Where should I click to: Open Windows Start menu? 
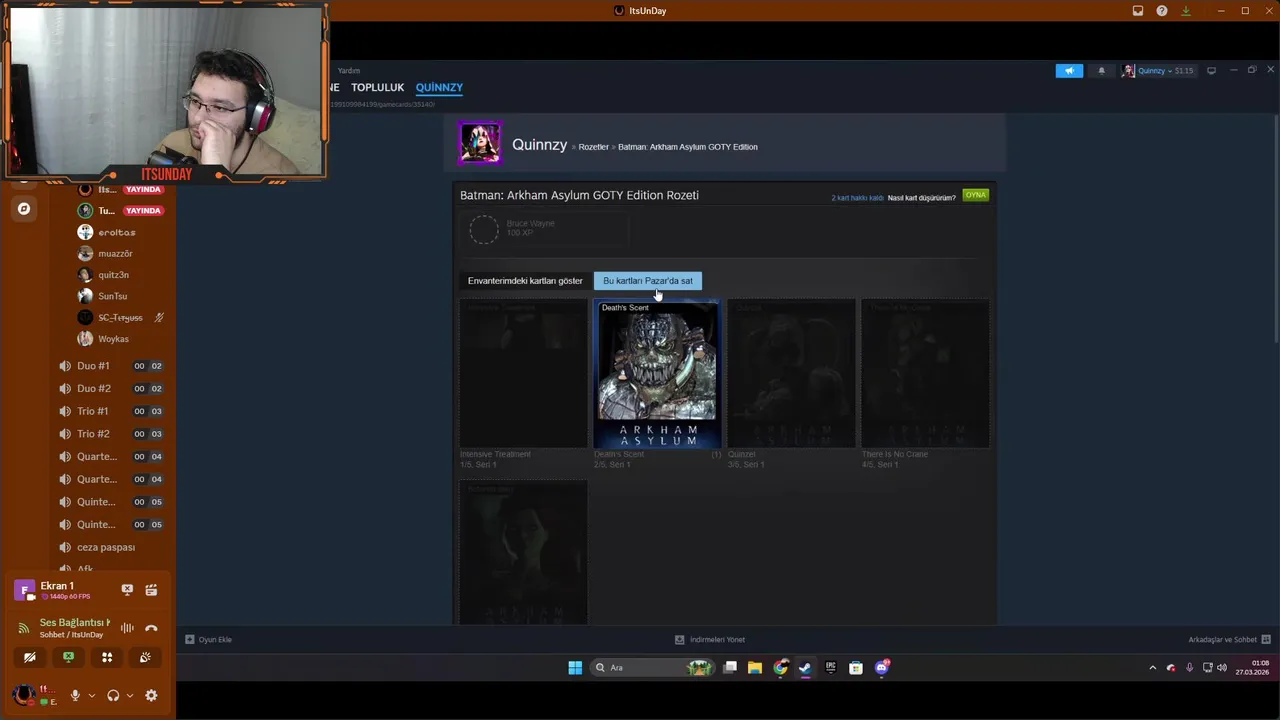tap(575, 667)
